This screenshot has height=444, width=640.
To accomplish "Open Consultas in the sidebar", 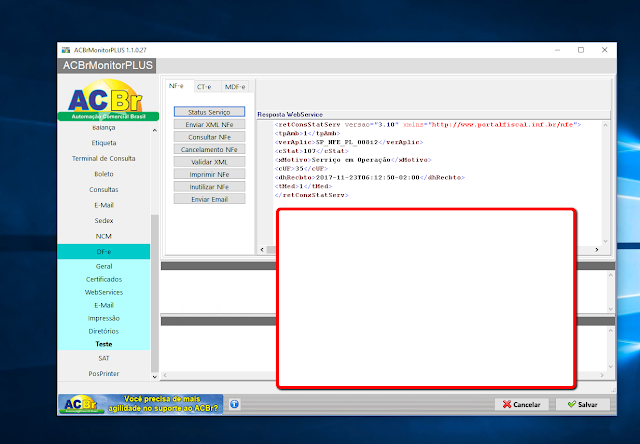I will [104, 189].
